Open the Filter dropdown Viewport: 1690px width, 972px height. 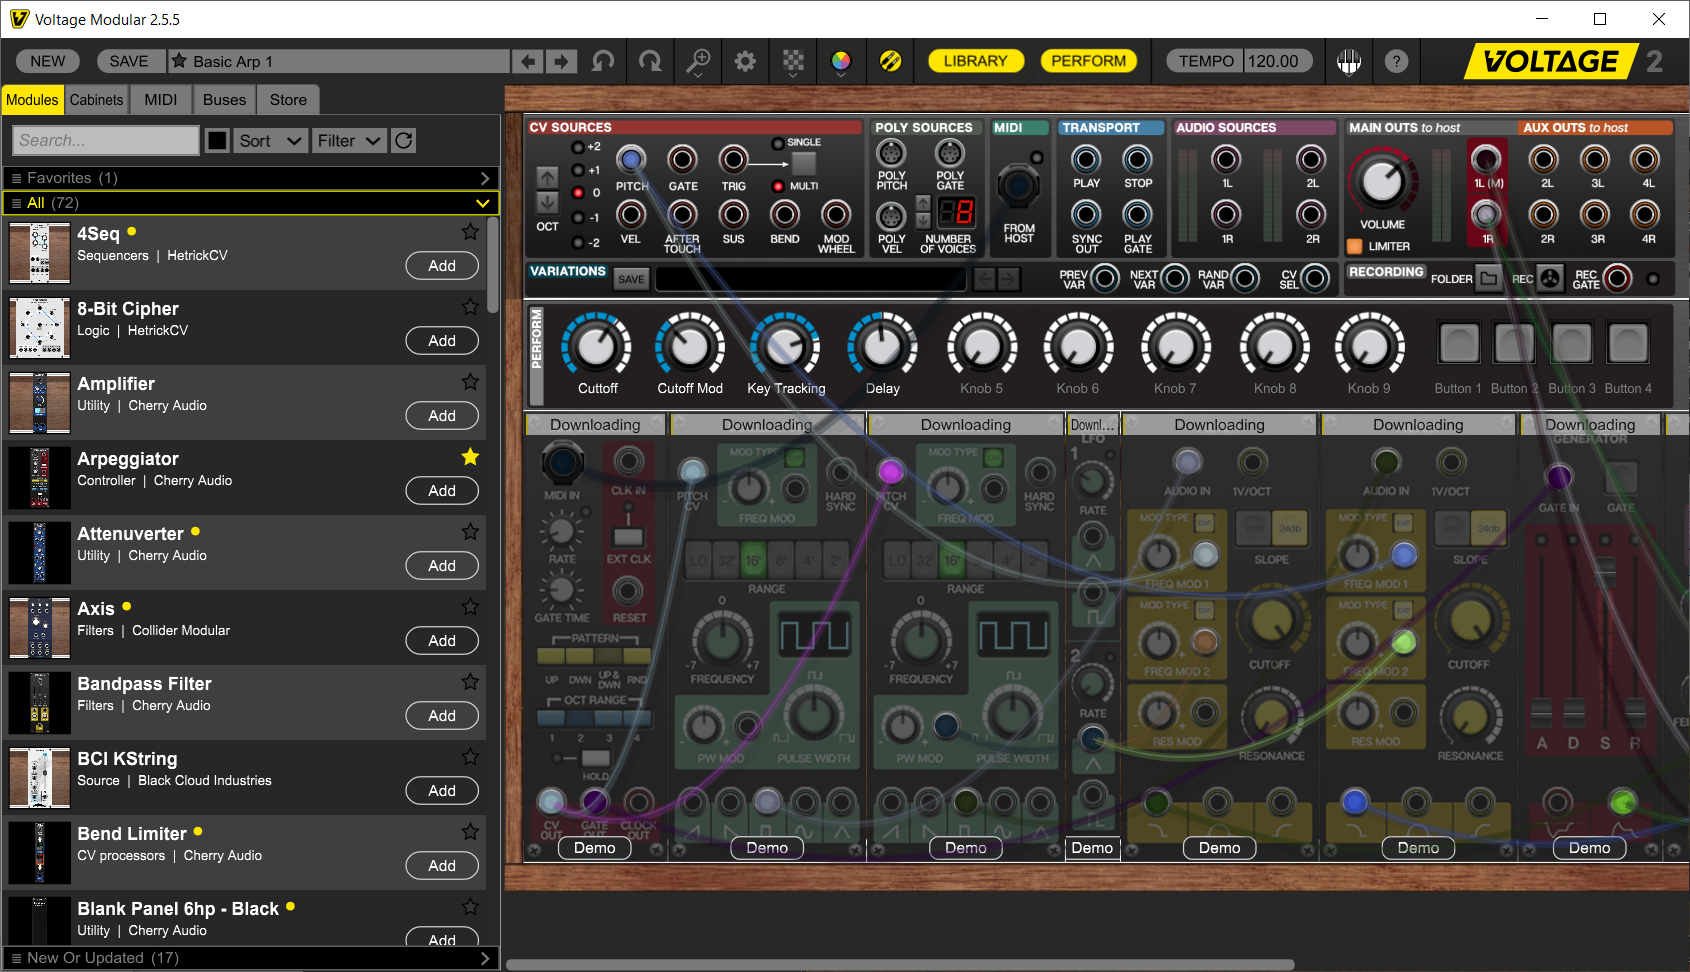(x=349, y=141)
